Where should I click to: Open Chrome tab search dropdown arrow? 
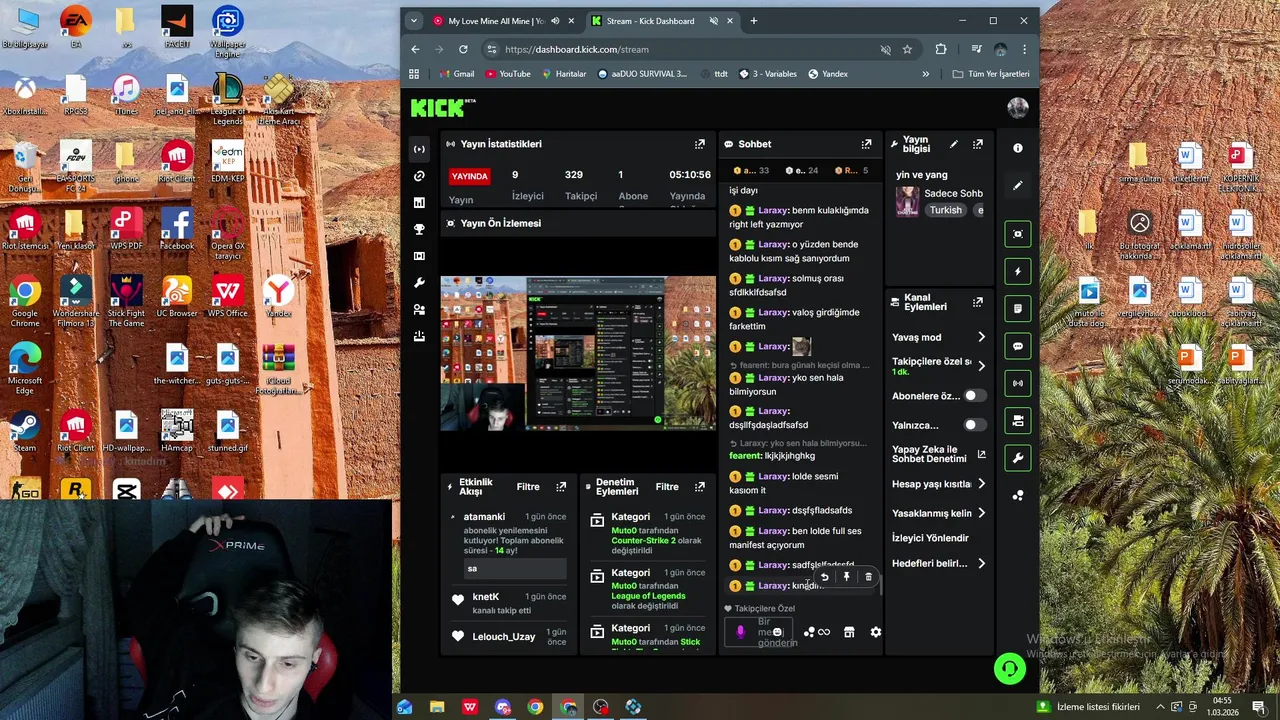pyautogui.click(x=414, y=21)
